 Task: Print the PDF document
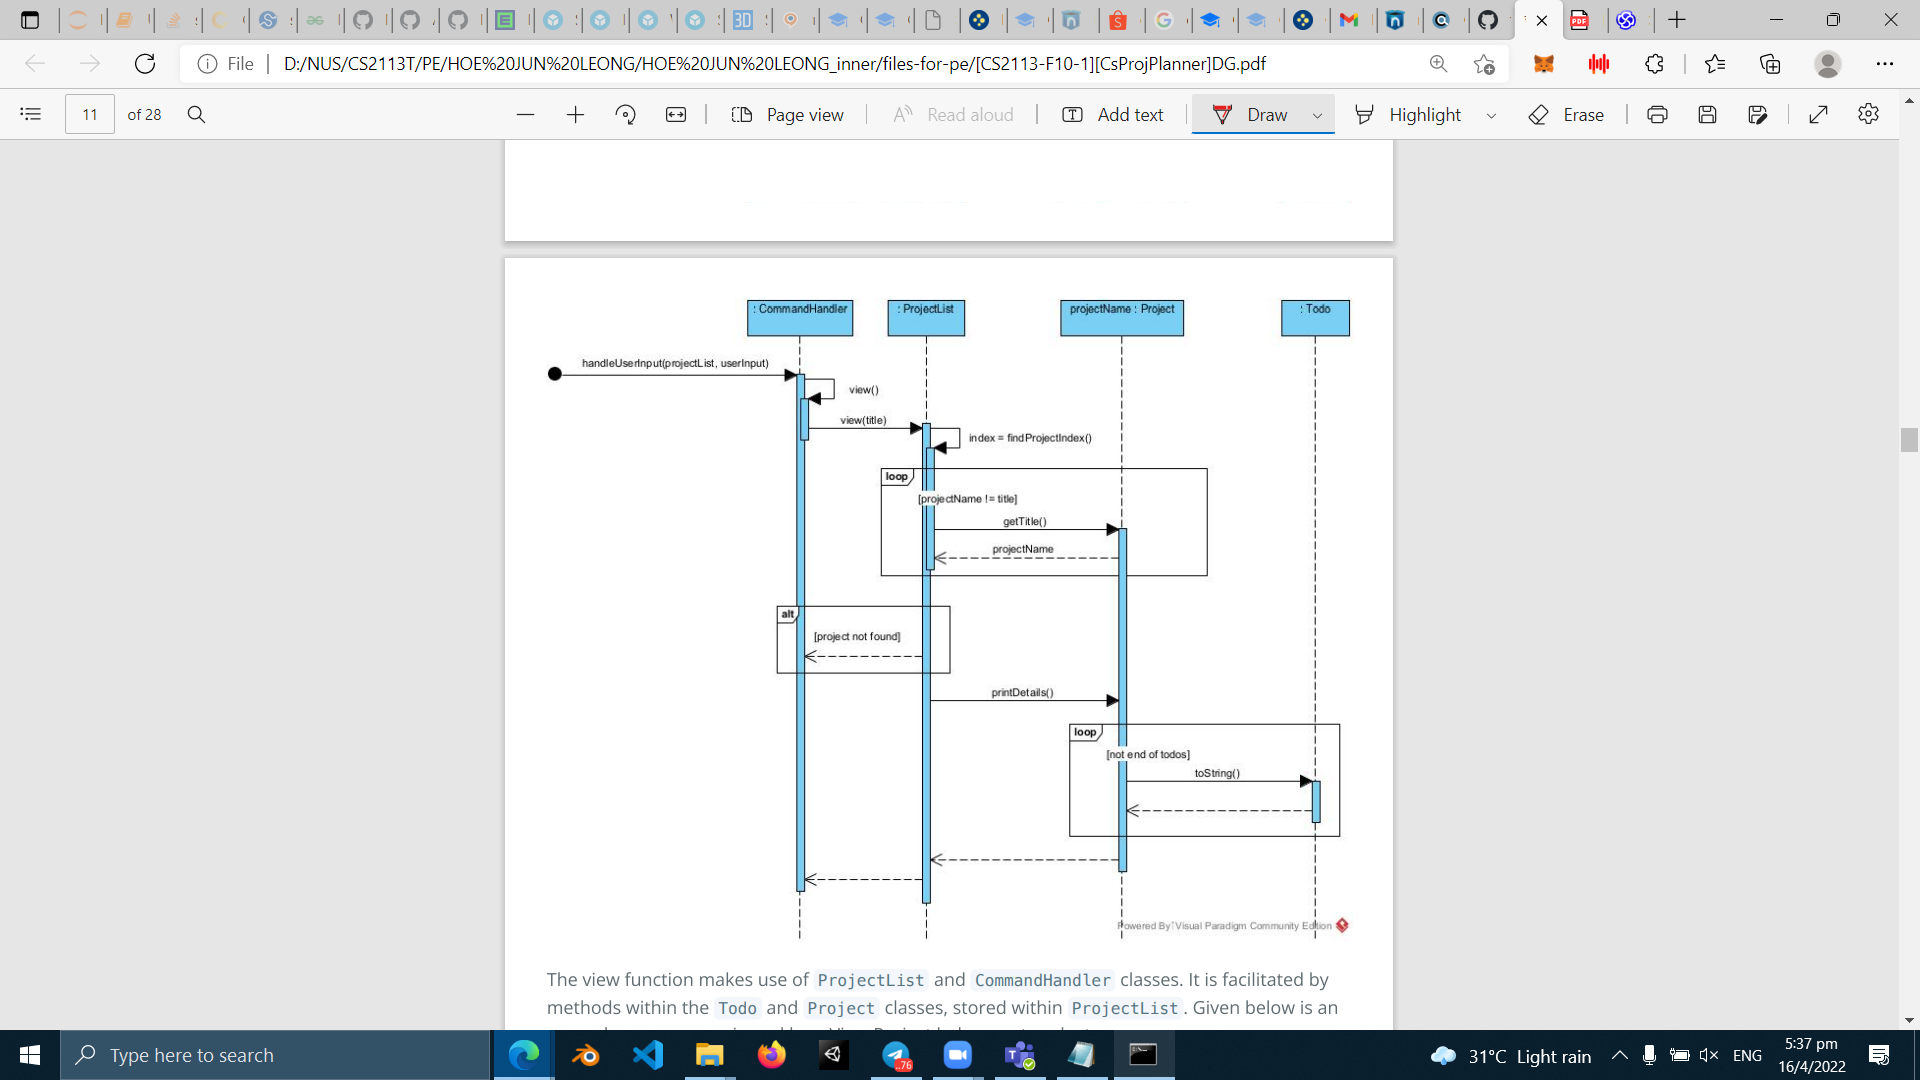click(1657, 114)
